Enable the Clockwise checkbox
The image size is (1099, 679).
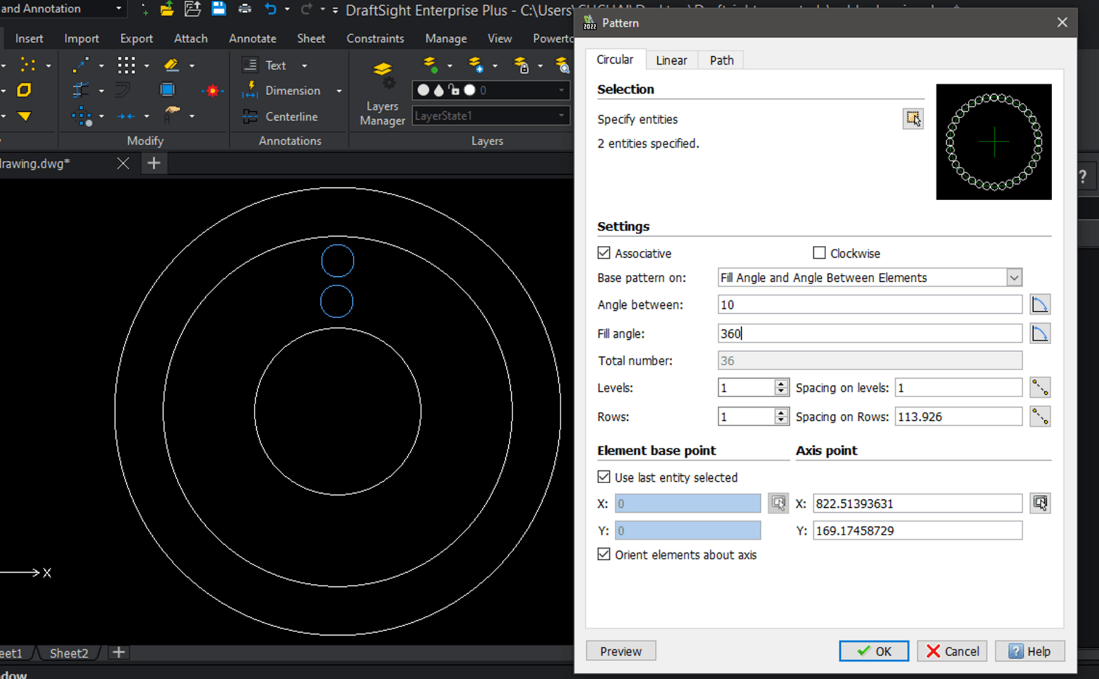[819, 253]
